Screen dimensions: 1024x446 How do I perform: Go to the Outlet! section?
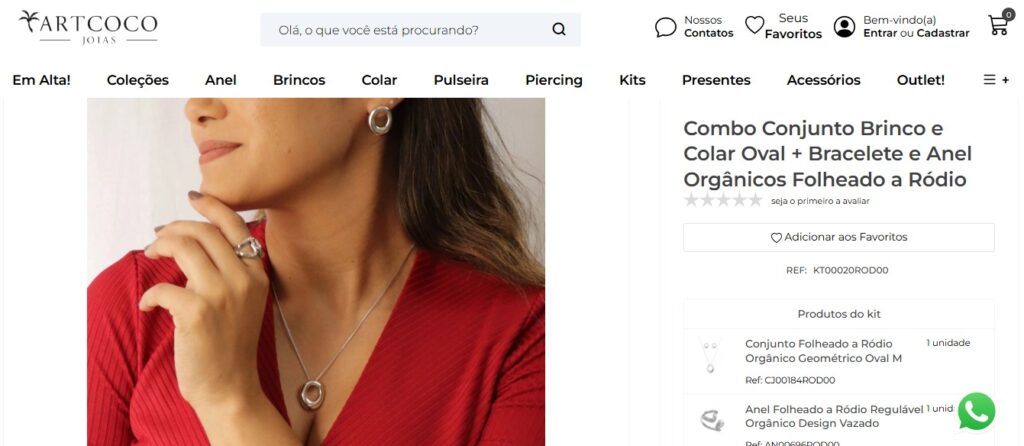(920, 80)
